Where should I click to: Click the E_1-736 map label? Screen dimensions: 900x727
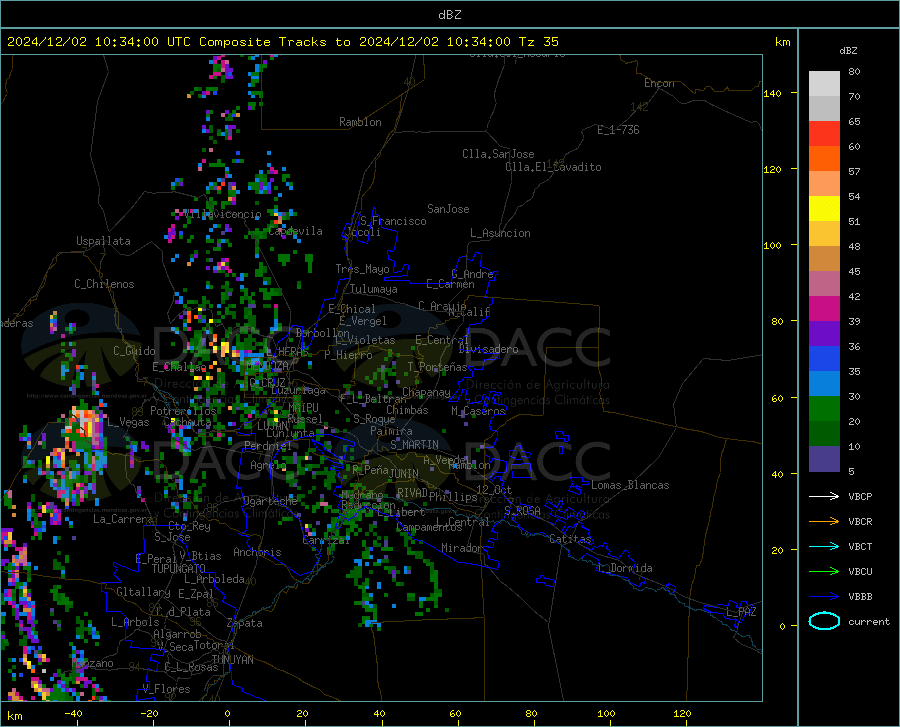click(618, 130)
